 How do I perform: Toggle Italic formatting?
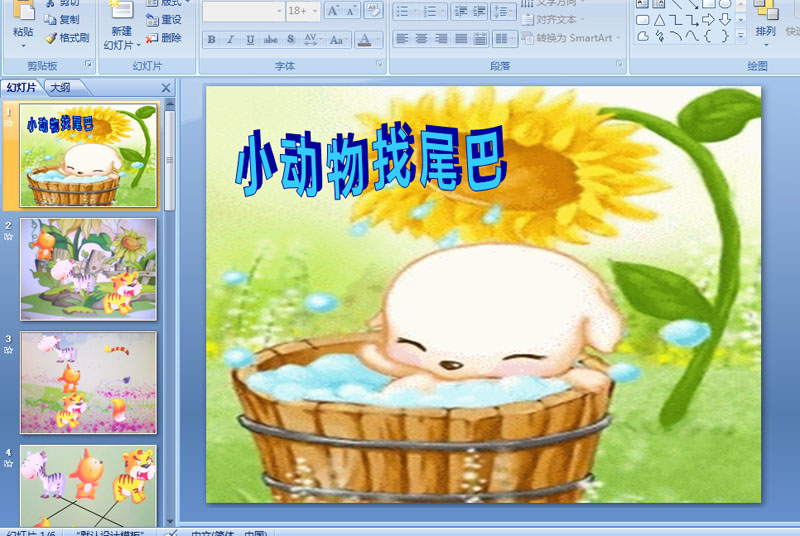coord(231,40)
